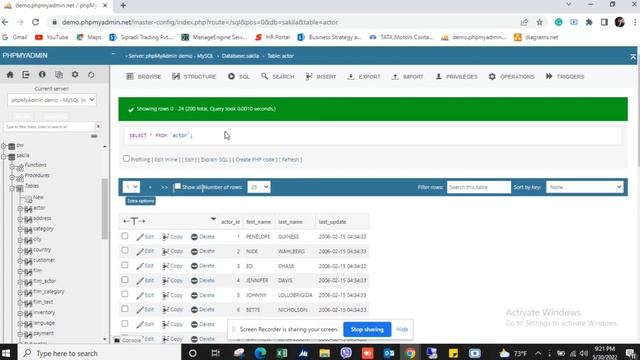Open Outlook from the taskbar

[389, 353]
